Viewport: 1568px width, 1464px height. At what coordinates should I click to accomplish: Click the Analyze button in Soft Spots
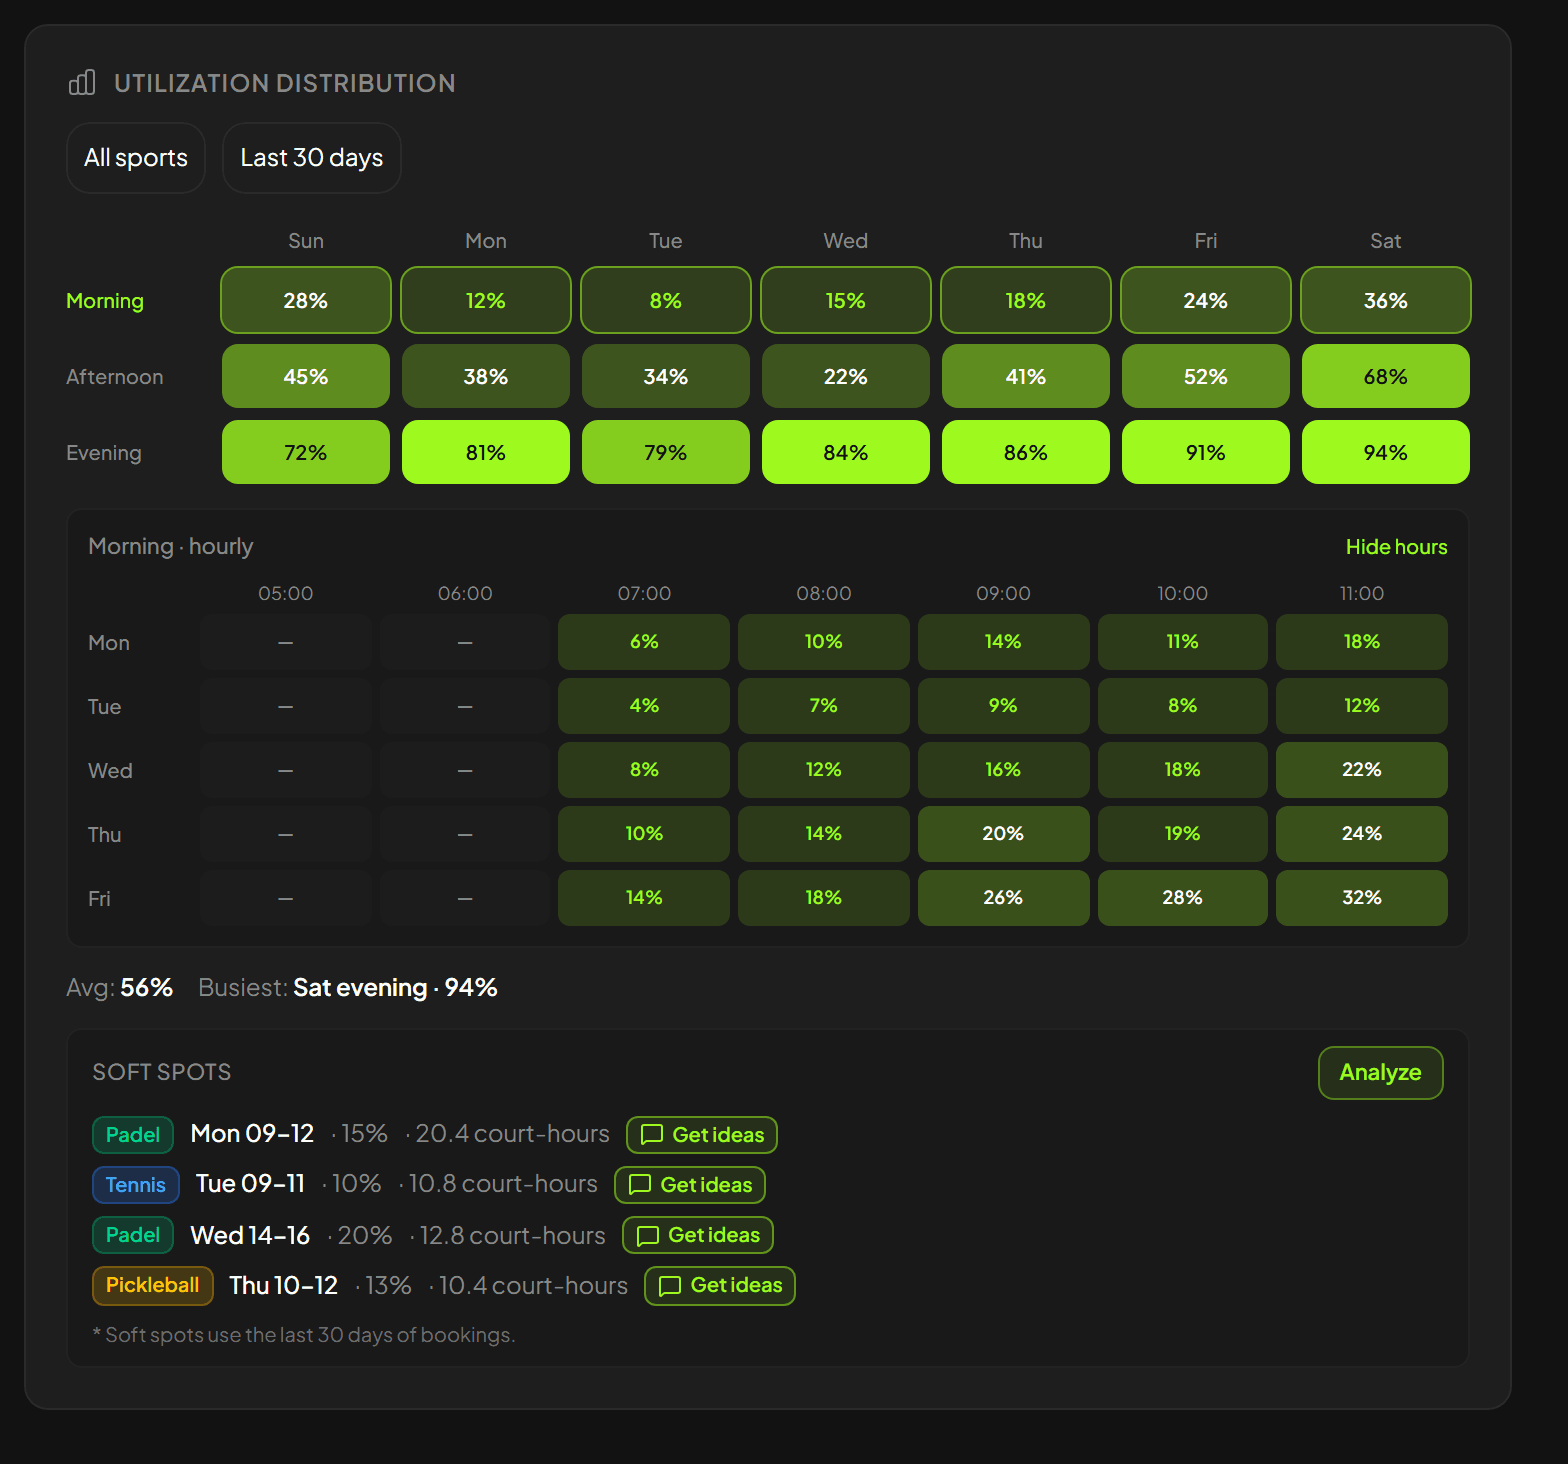point(1380,1072)
